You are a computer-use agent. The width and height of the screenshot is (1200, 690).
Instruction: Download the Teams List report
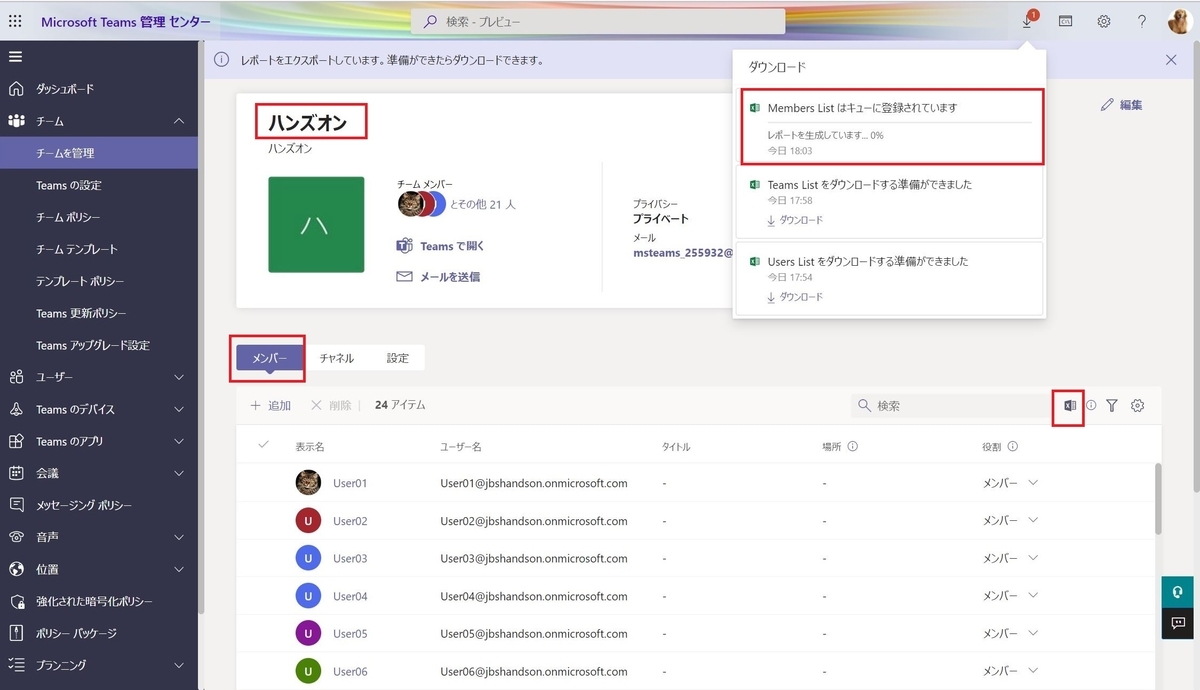click(795, 220)
